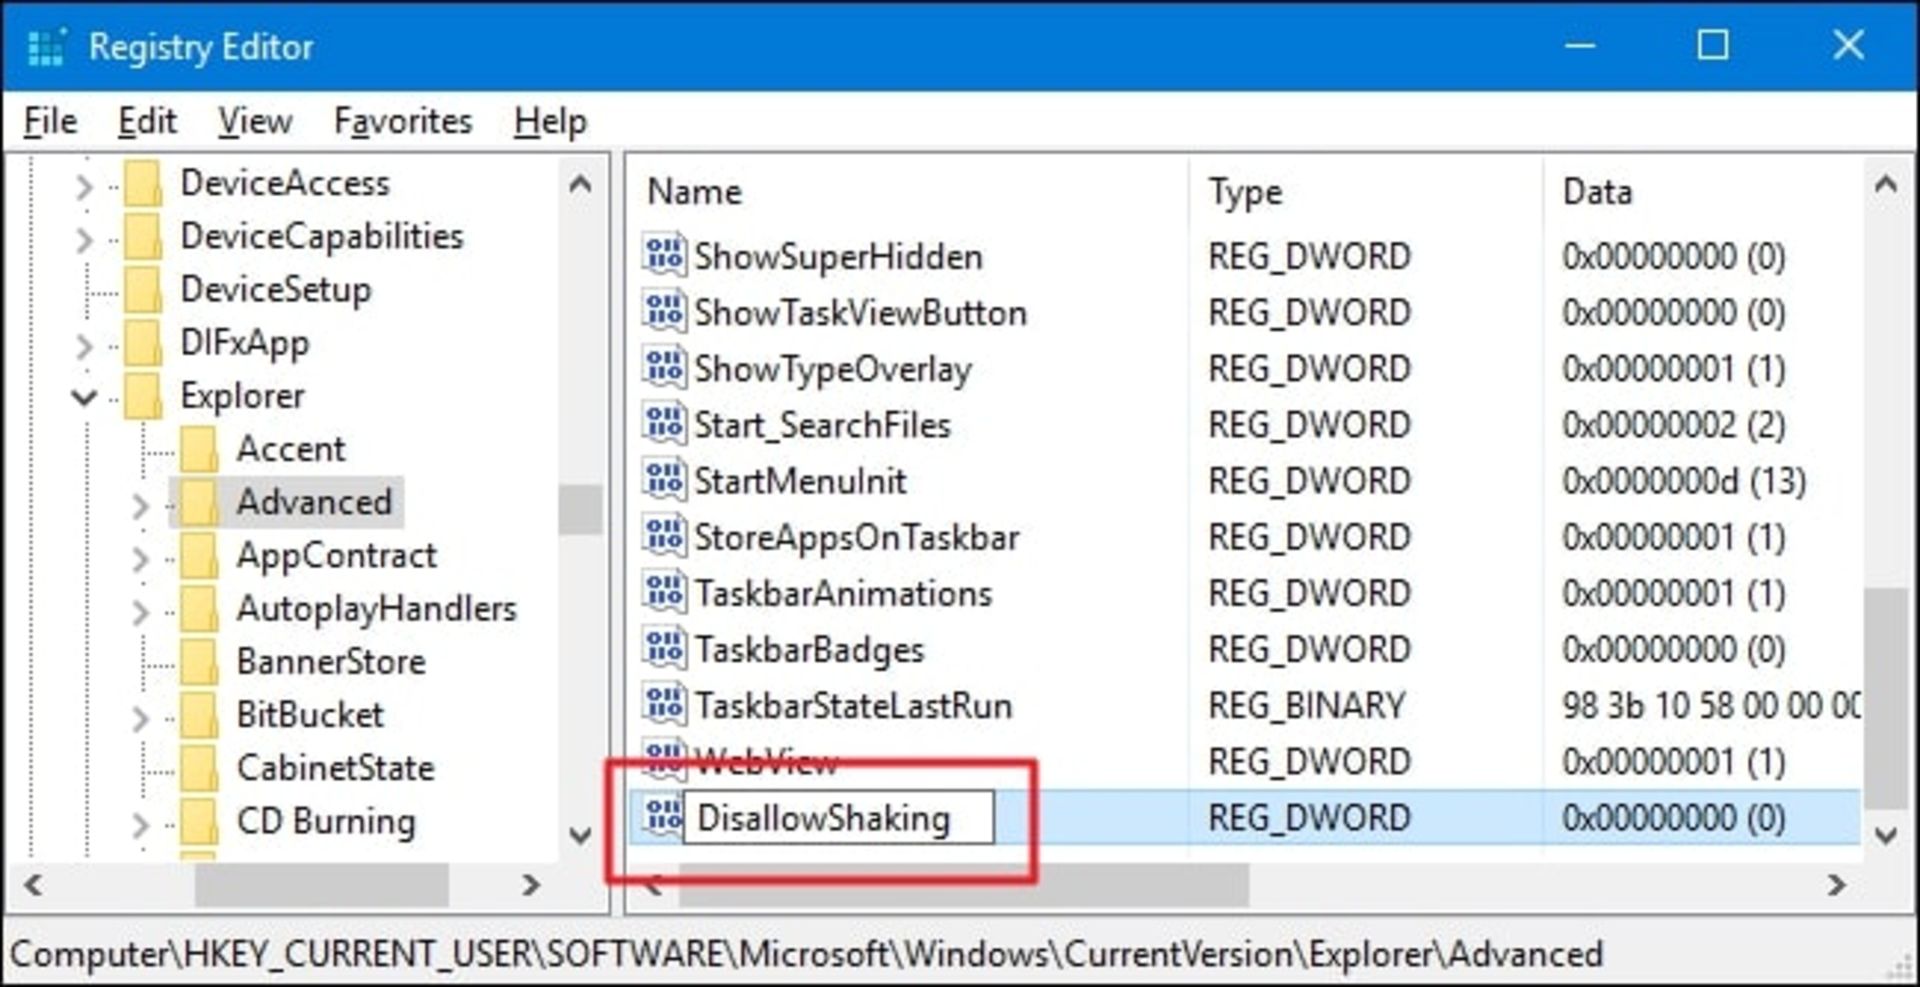Click the registry path in status bar
1920x987 pixels.
tap(806, 953)
